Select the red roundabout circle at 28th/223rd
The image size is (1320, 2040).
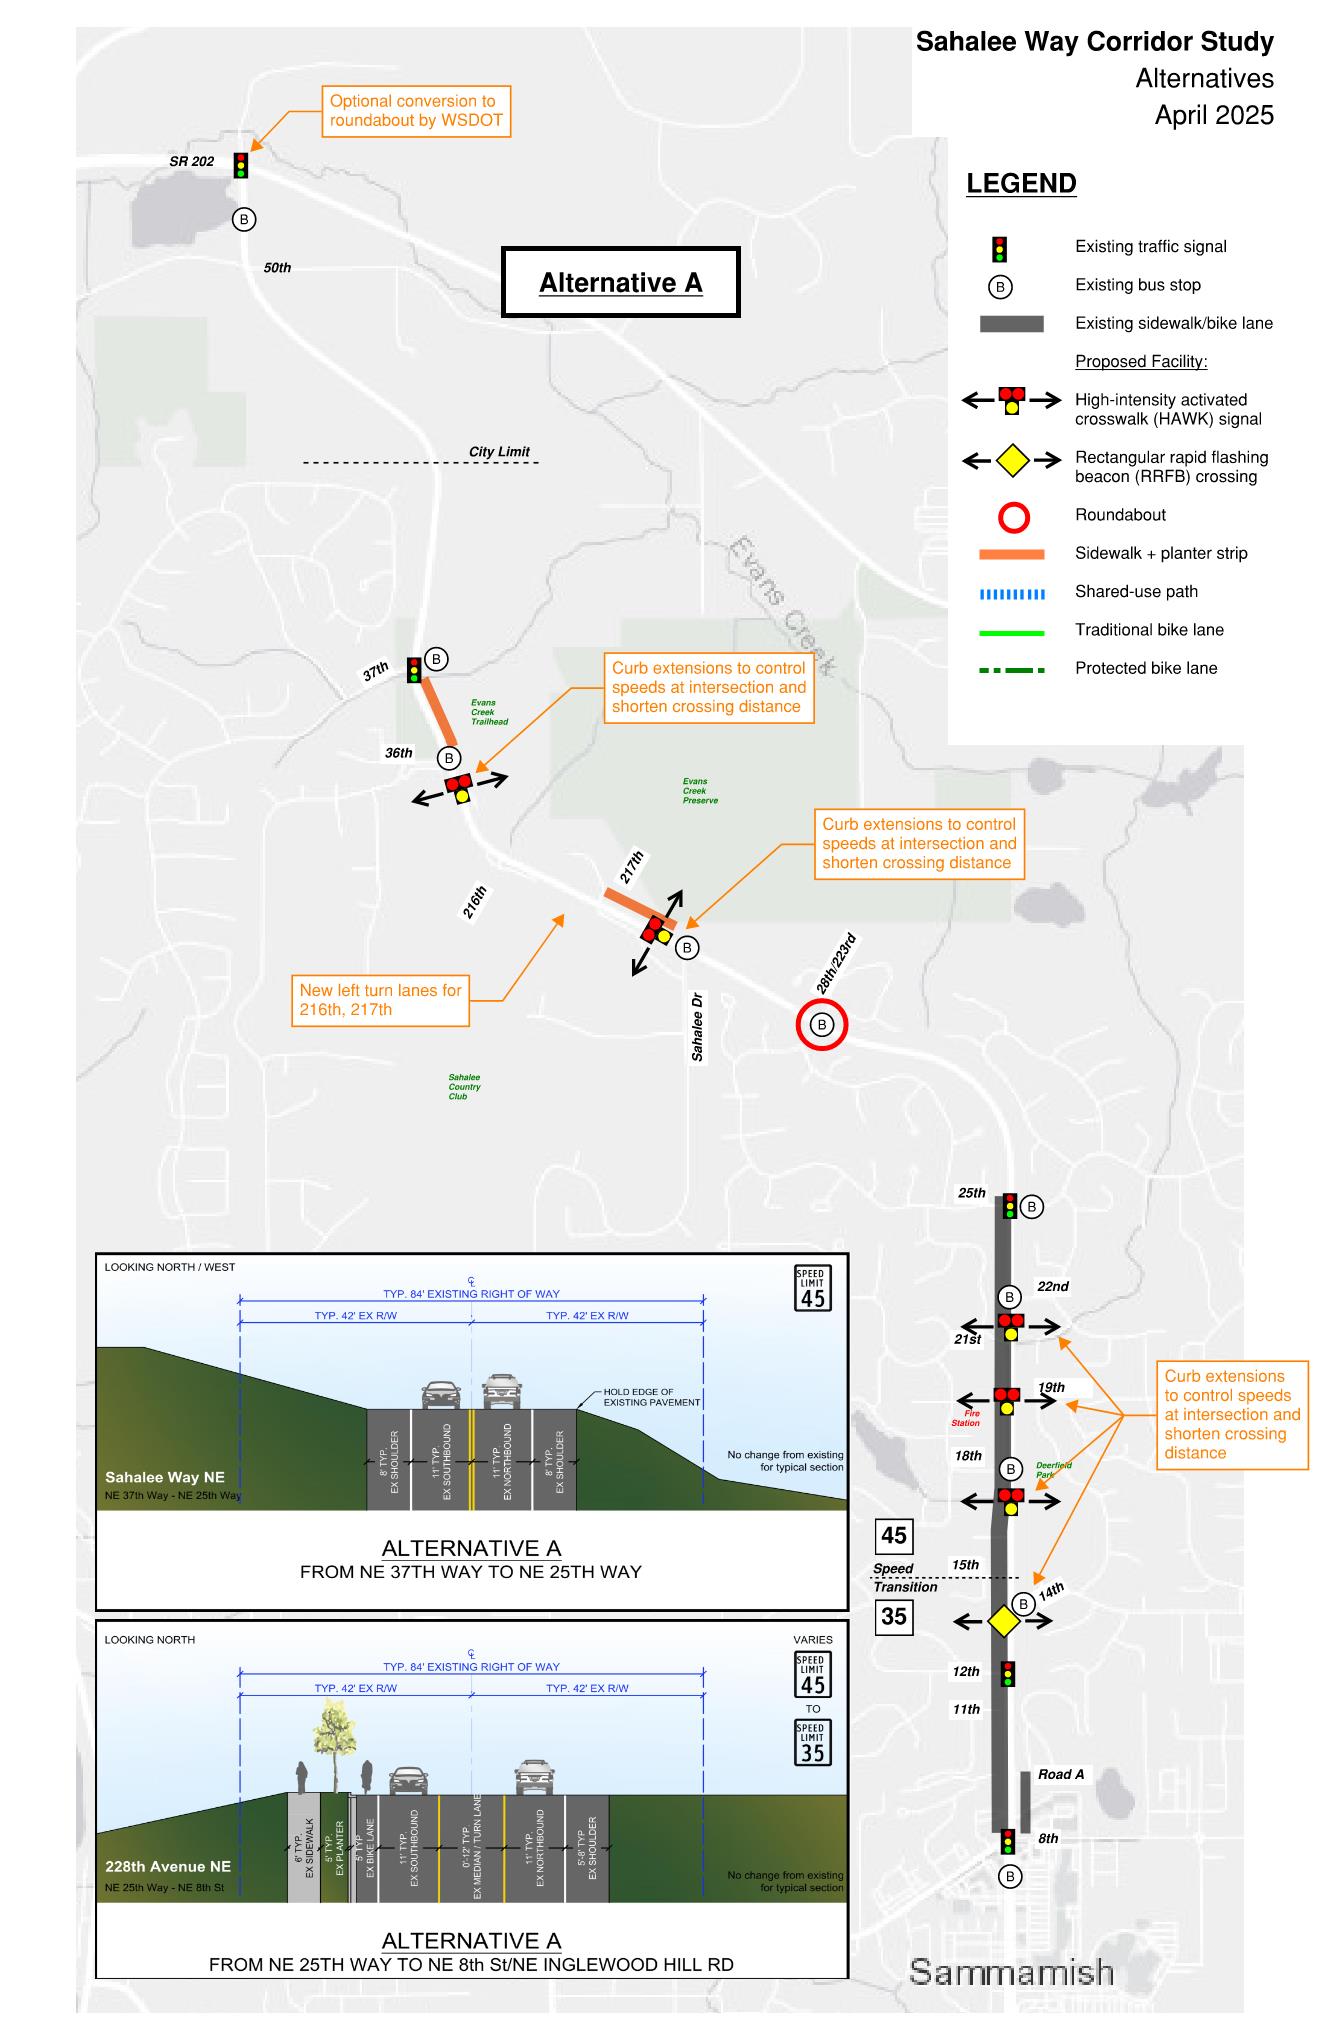coord(822,1025)
